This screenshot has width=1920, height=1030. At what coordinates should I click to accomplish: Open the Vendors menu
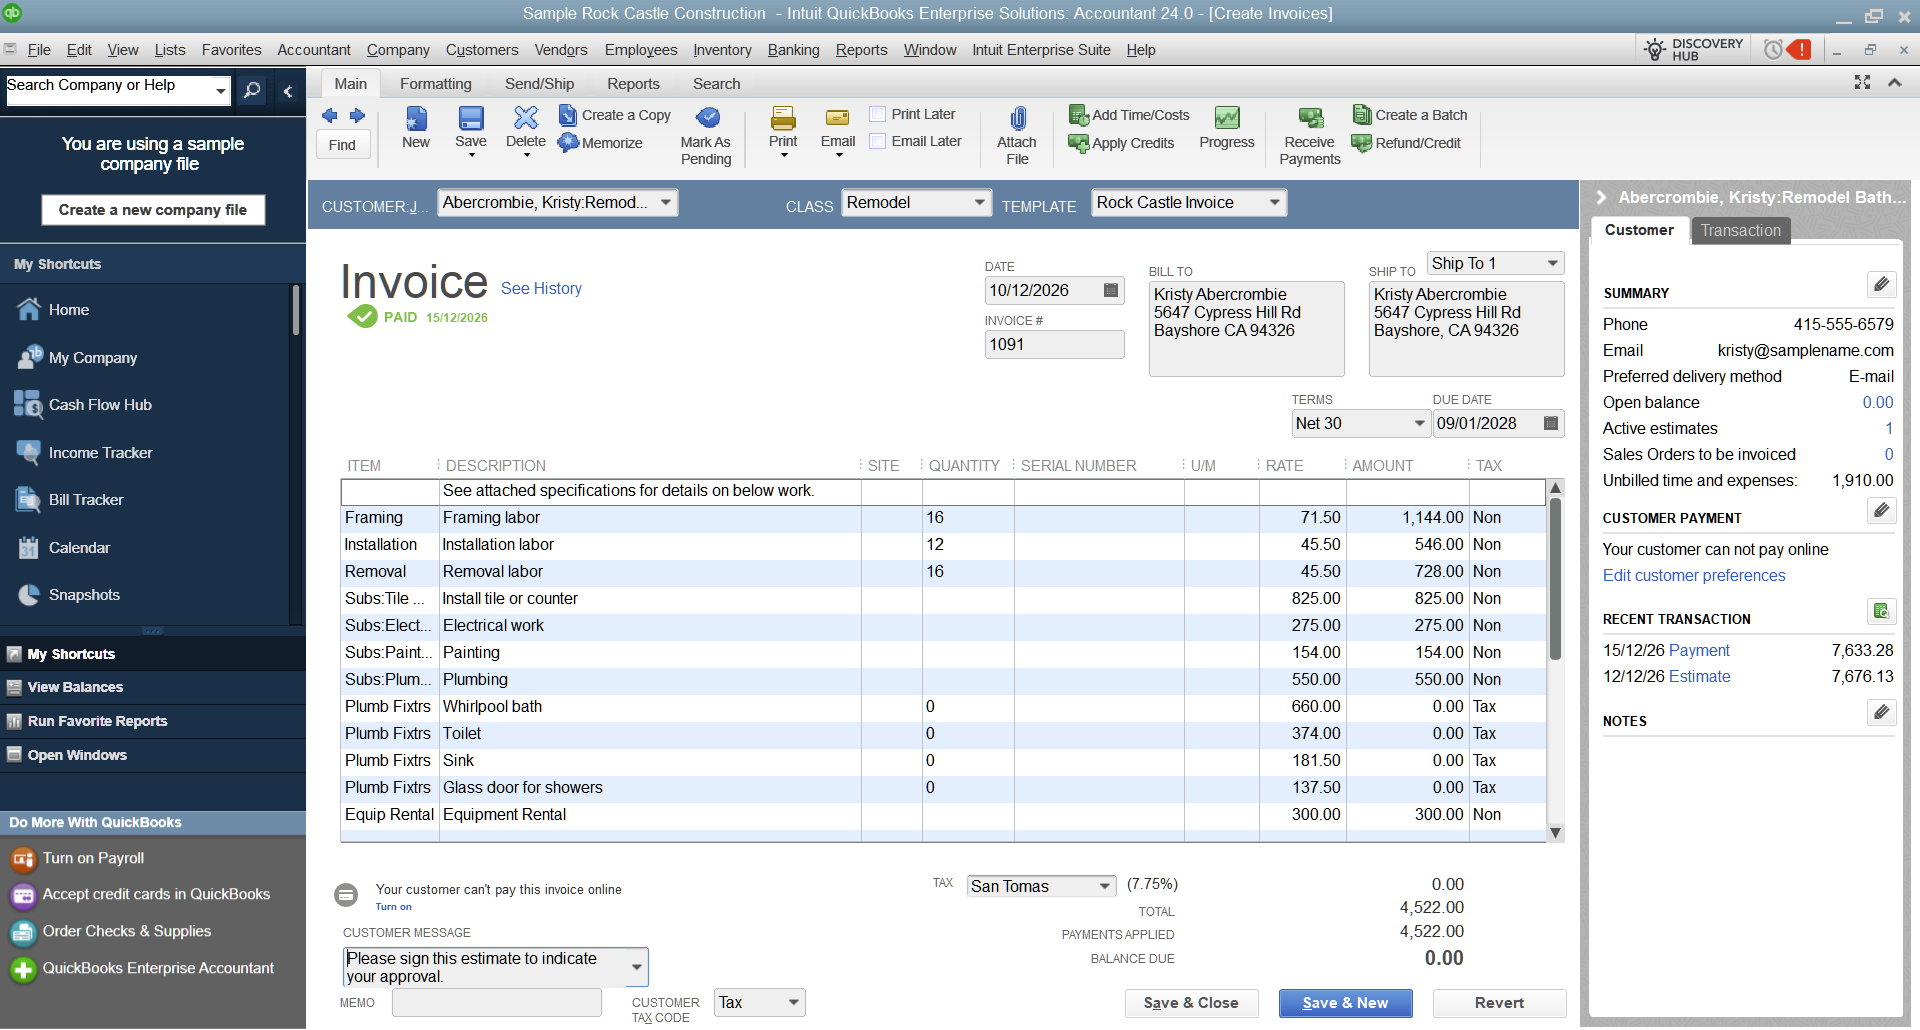(x=561, y=50)
